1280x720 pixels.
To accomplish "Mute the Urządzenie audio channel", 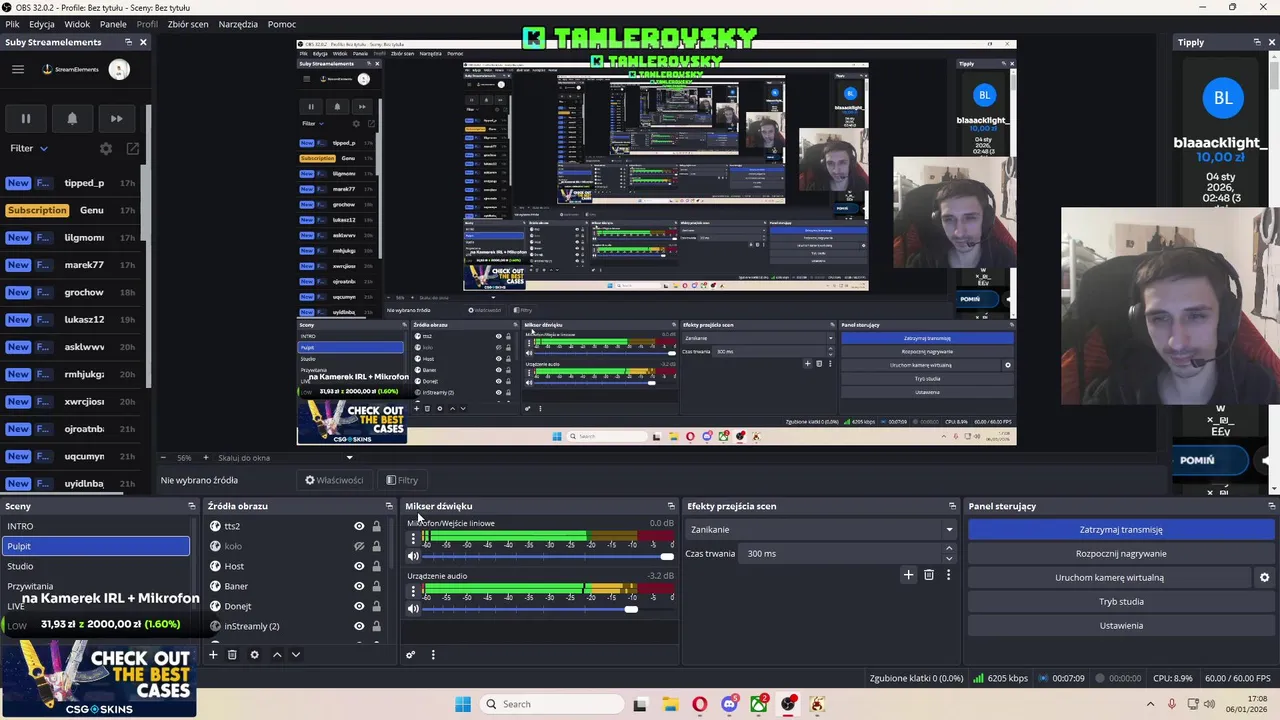I will [413, 609].
